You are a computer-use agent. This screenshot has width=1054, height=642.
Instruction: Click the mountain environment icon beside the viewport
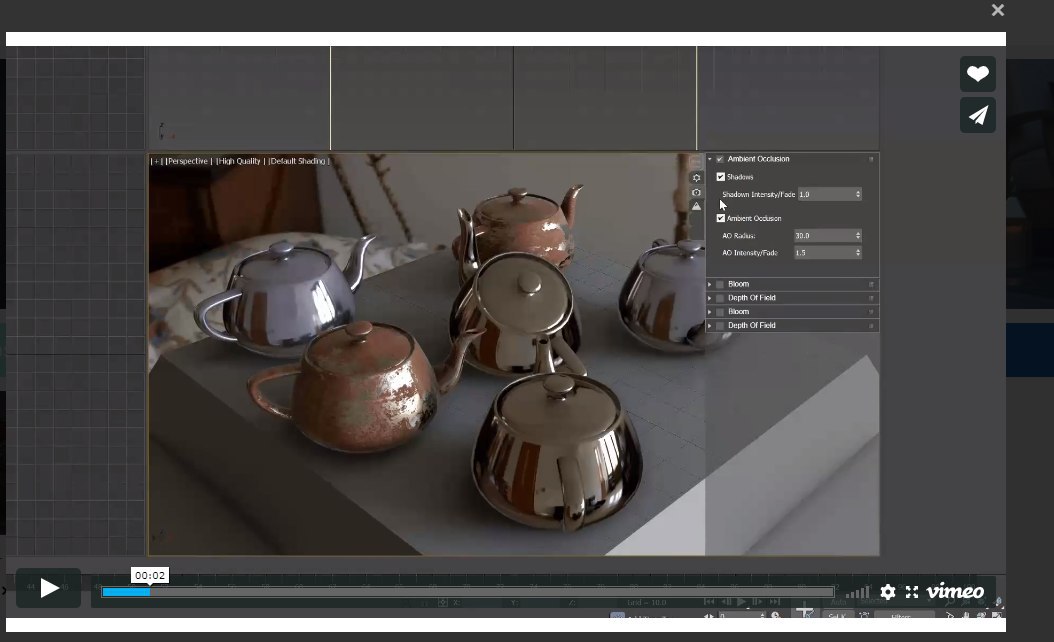[696, 206]
